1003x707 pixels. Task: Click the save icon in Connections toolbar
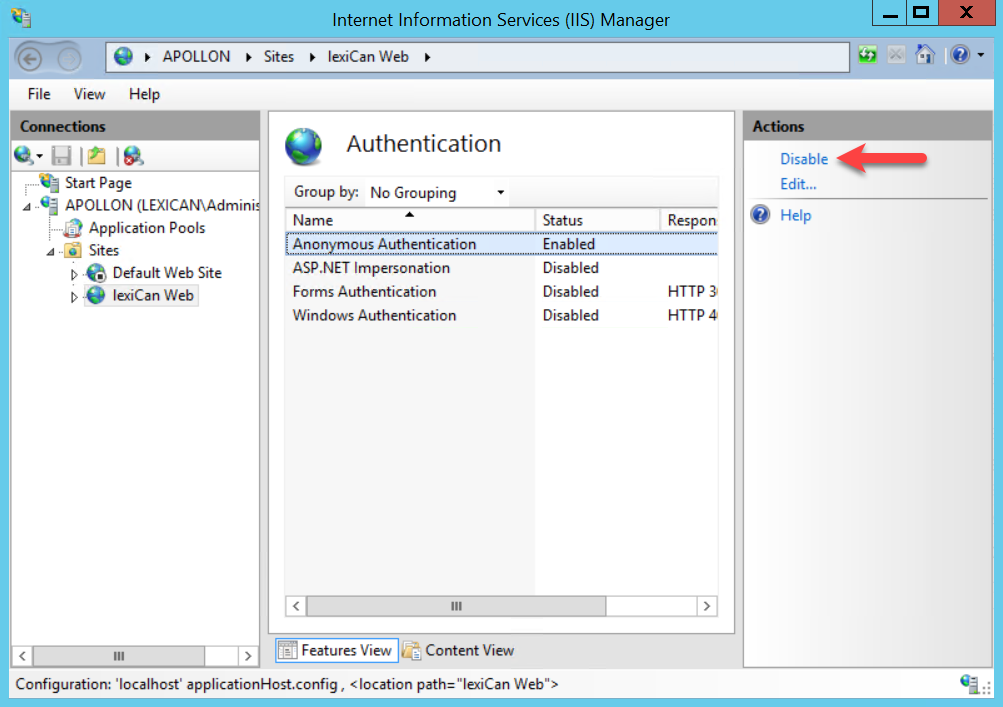(62, 155)
